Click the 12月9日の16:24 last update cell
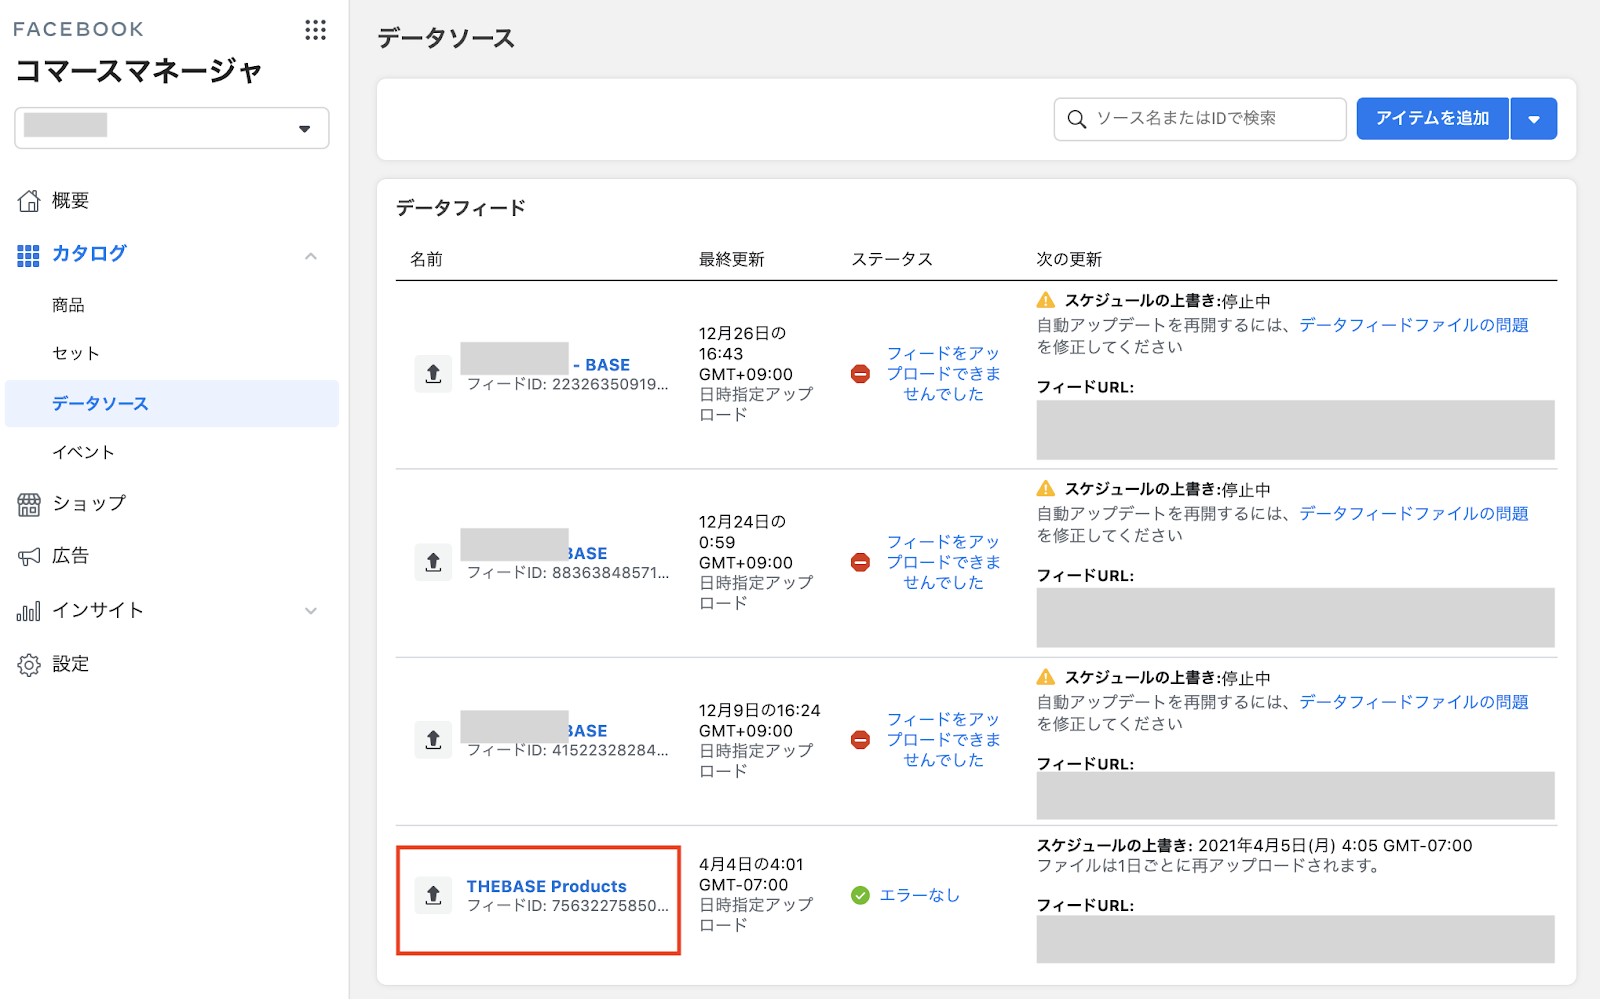1600x999 pixels. pos(760,740)
